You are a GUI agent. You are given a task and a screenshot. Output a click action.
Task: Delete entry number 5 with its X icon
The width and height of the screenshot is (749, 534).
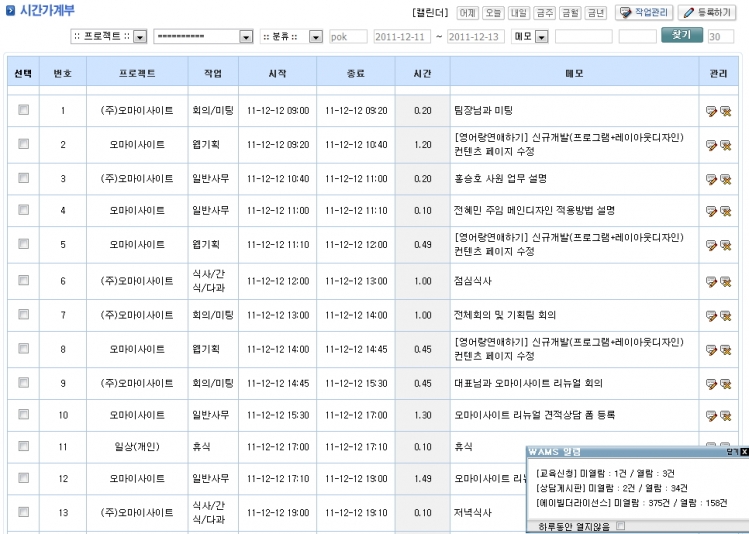point(725,245)
